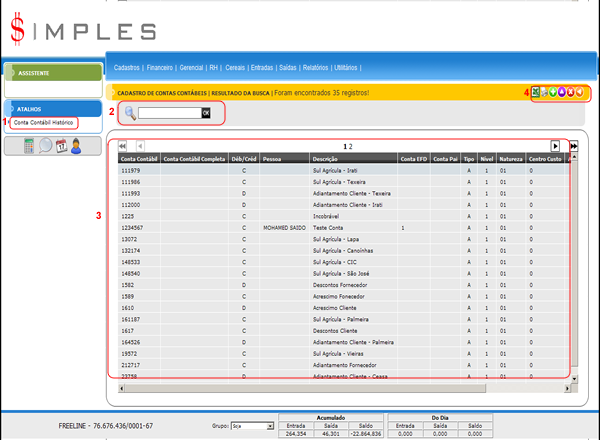
Task: Go to page 2 of results
Action: click(x=351, y=146)
